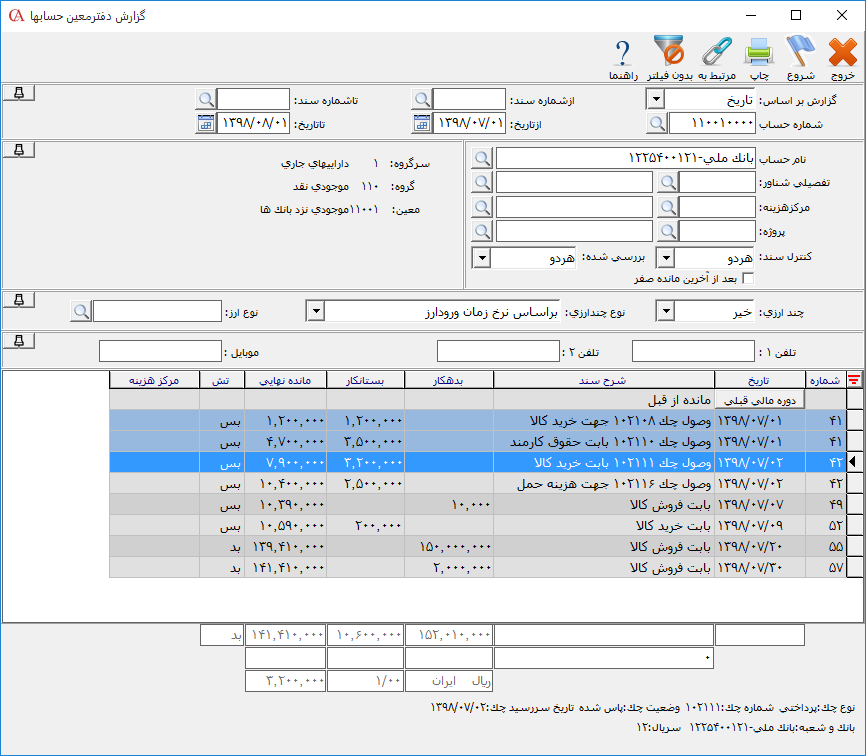Click search icon beside شماره حساب field
Viewport: 866px width, 756px height.
pos(657,123)
